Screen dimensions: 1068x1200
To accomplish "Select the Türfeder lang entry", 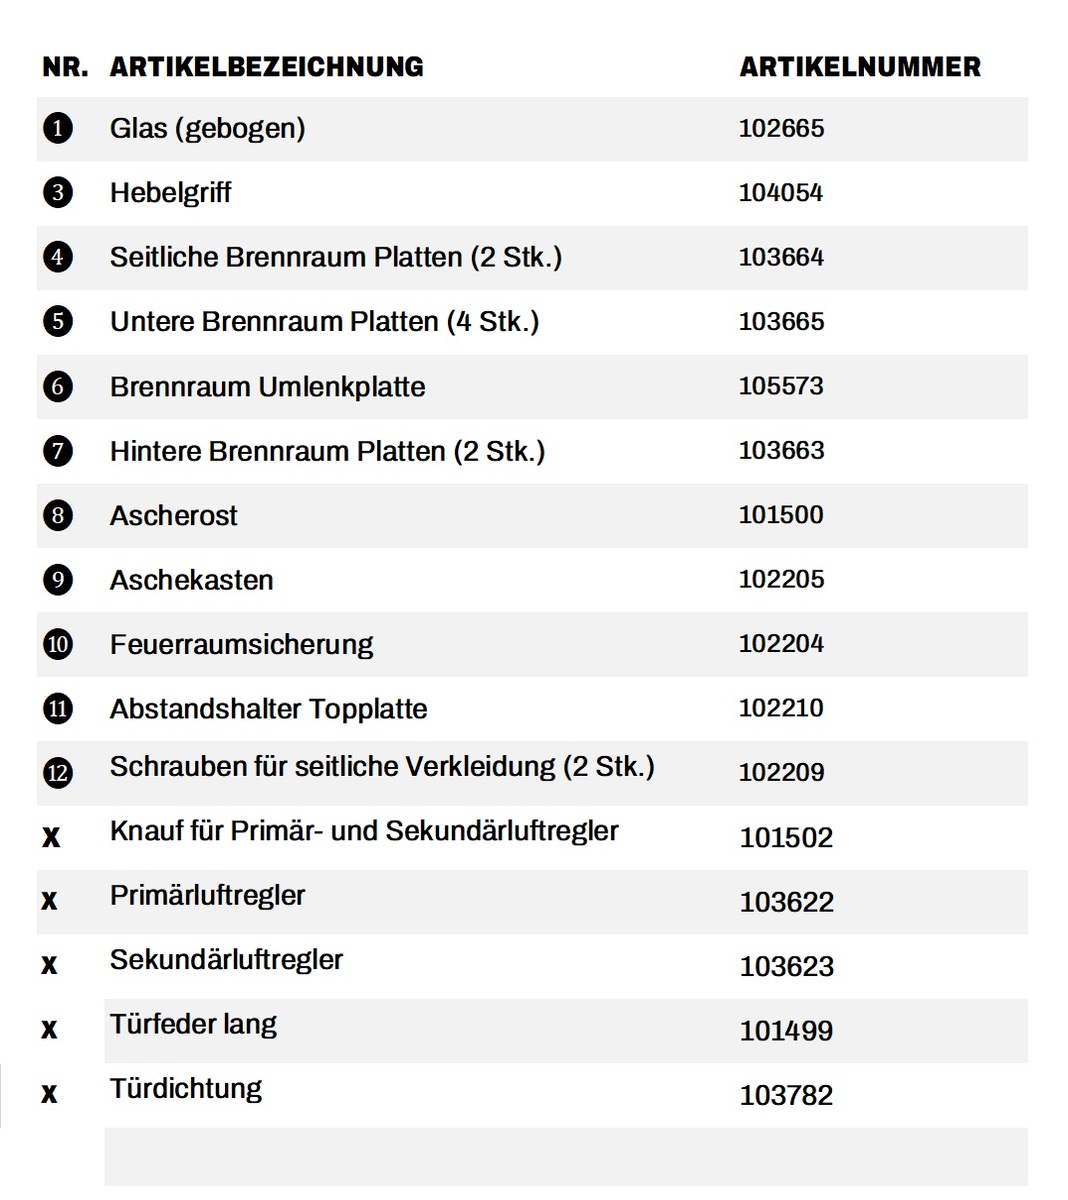I will pos(193,1025).
